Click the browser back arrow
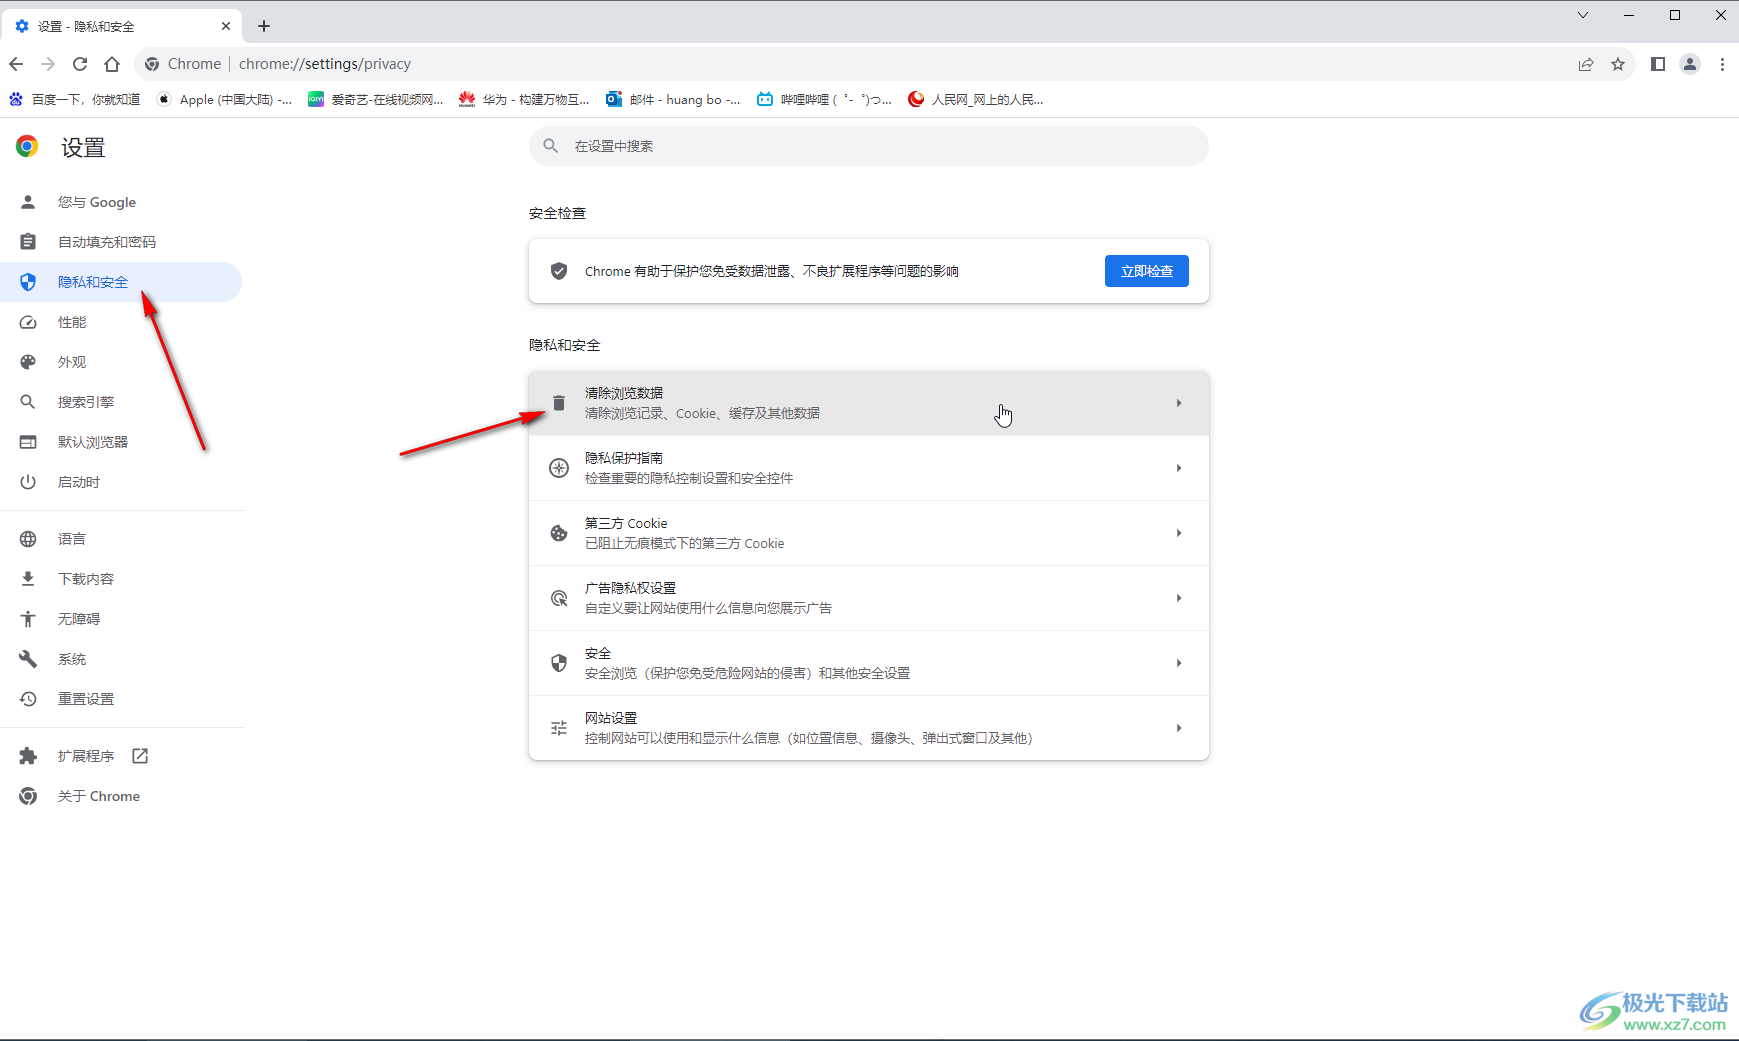This screenshot has width=1739, height=1041. click(x=16, y=64)
